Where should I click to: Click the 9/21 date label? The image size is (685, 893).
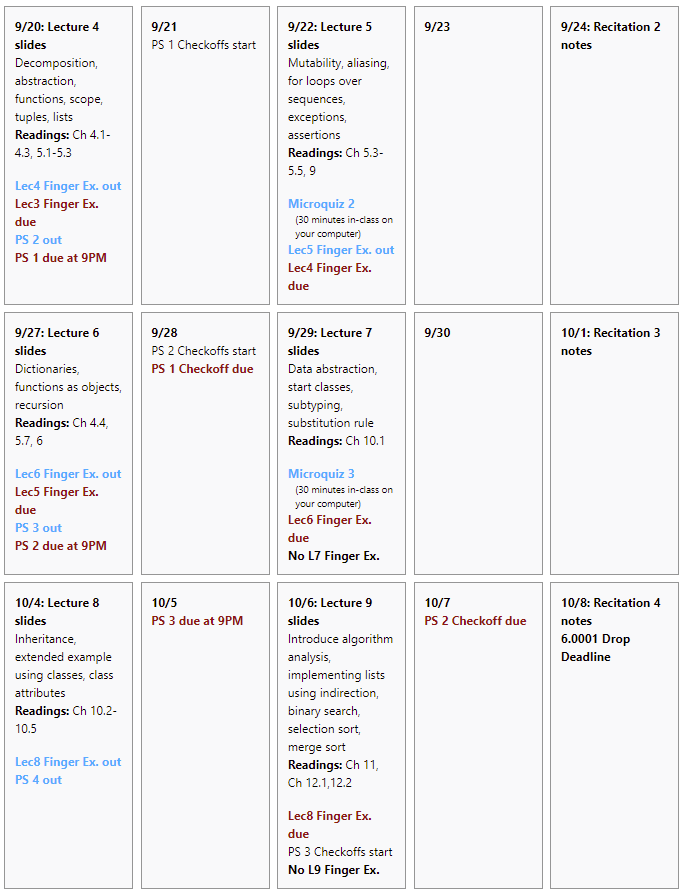tap(164, 27)
